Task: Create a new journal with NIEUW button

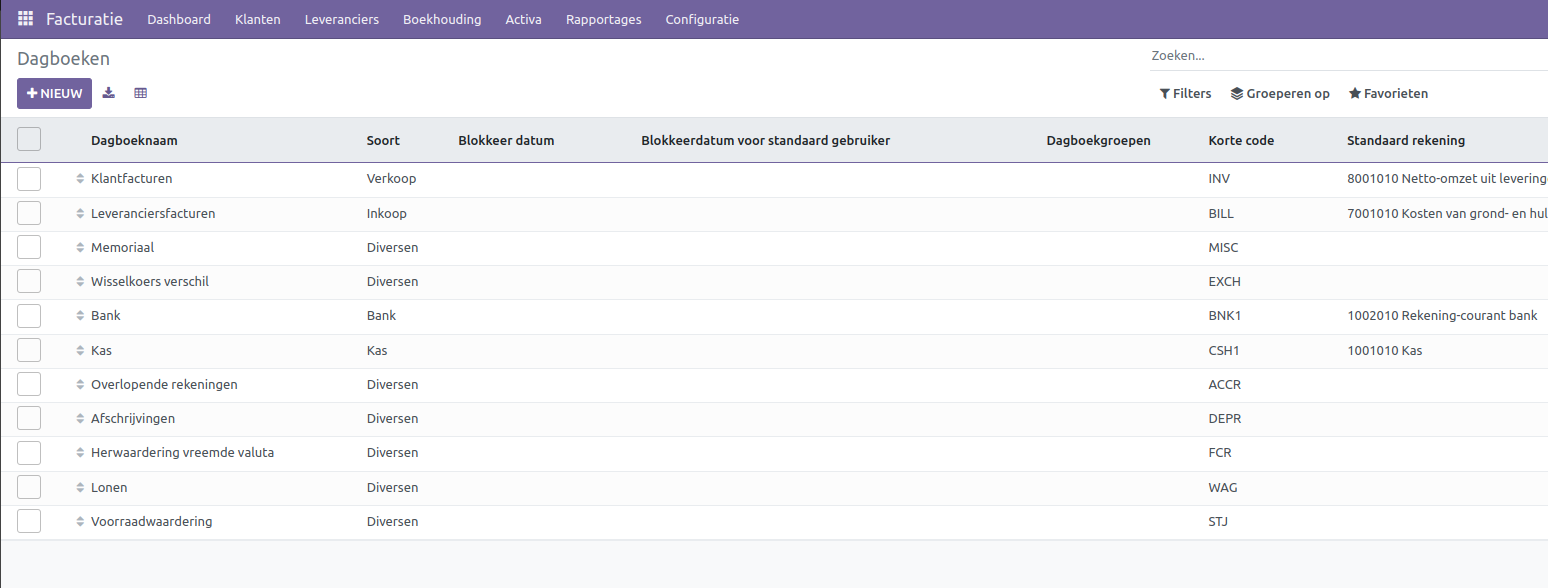Action: (x=54, y=93)
